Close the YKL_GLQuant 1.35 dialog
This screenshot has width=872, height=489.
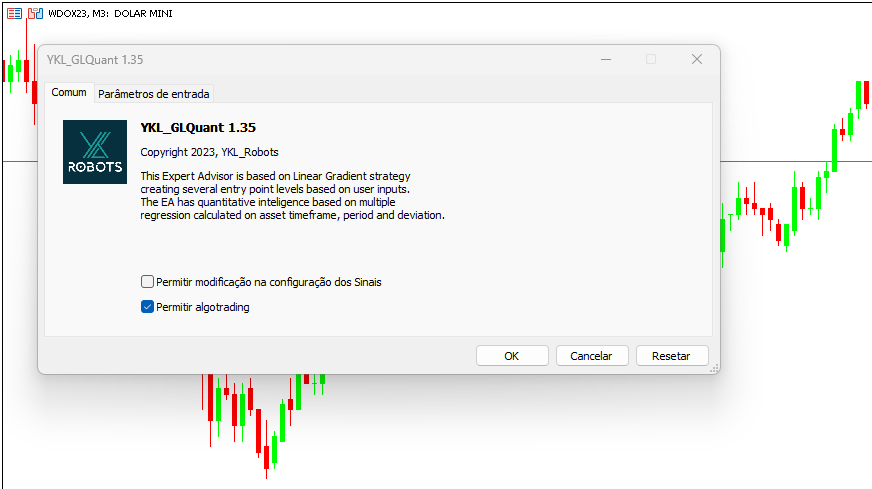point(697,60)
